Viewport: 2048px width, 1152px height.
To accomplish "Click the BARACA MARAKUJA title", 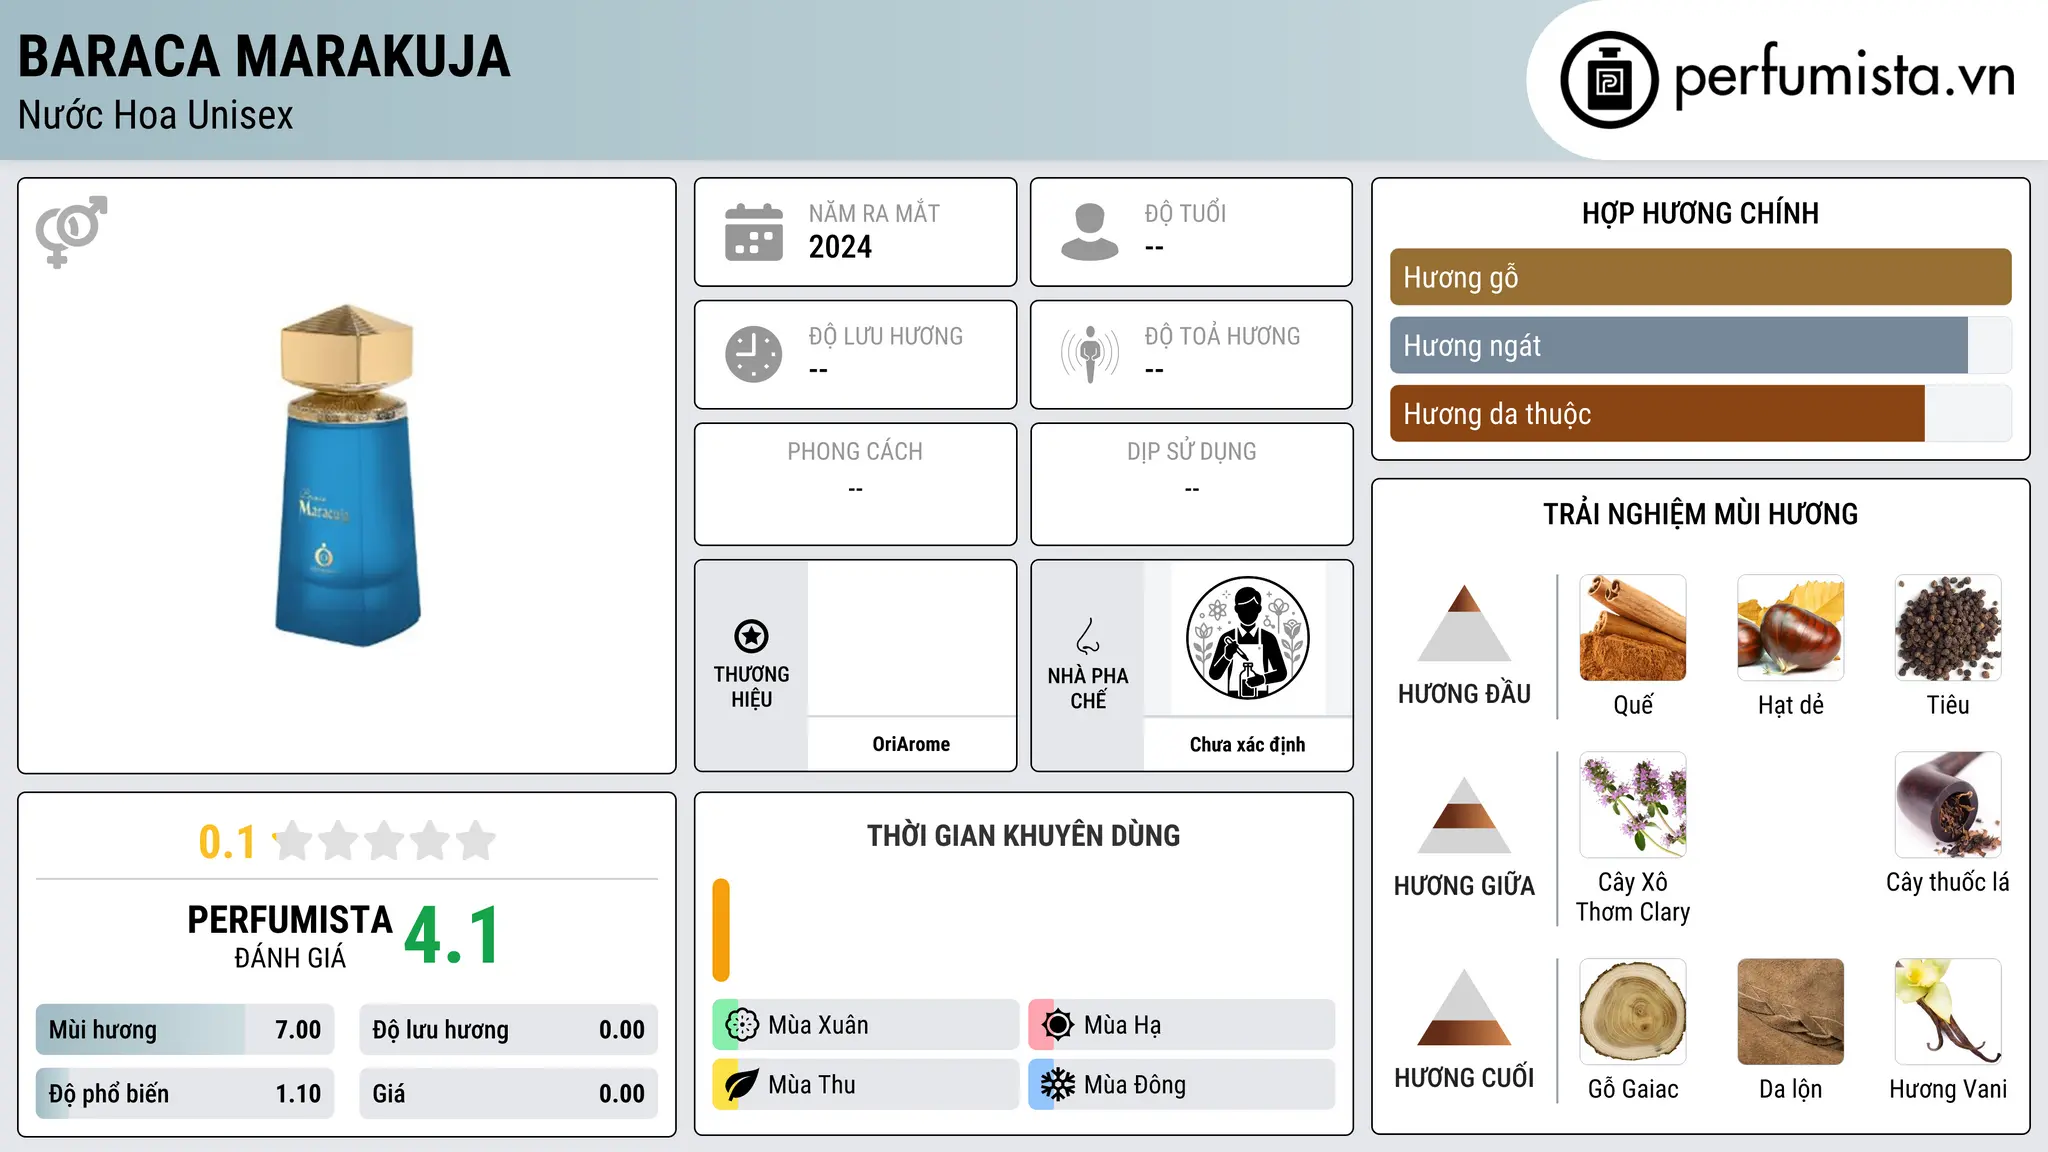I will tap(264, 57).
